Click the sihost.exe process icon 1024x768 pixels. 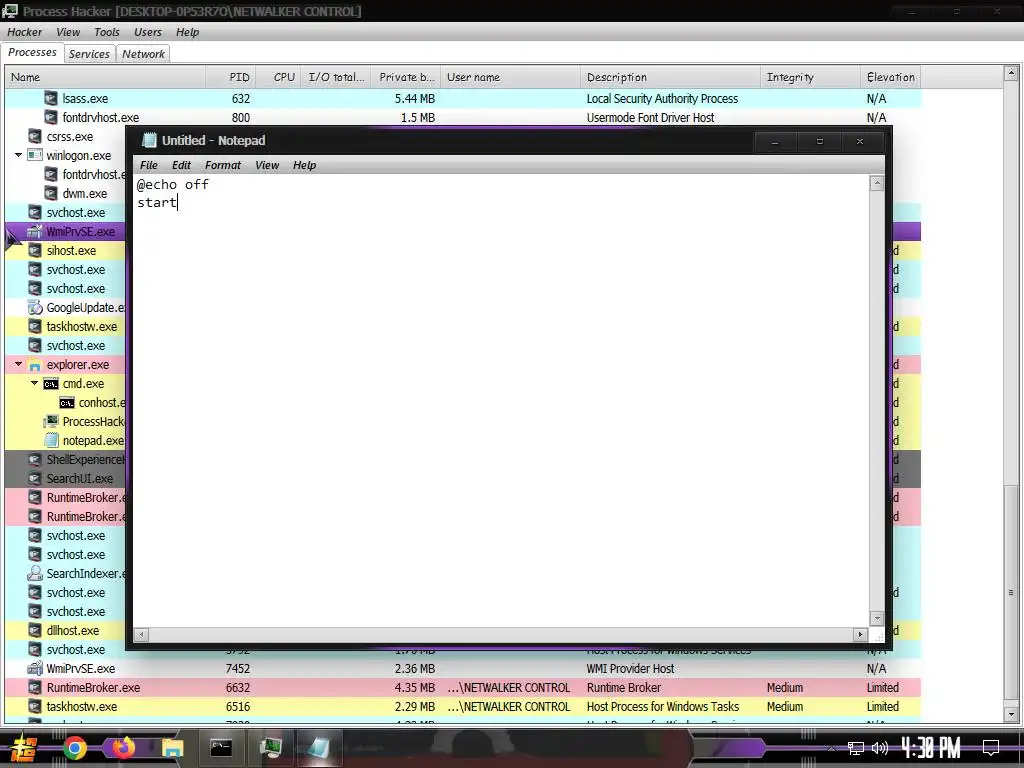(35, 250)
